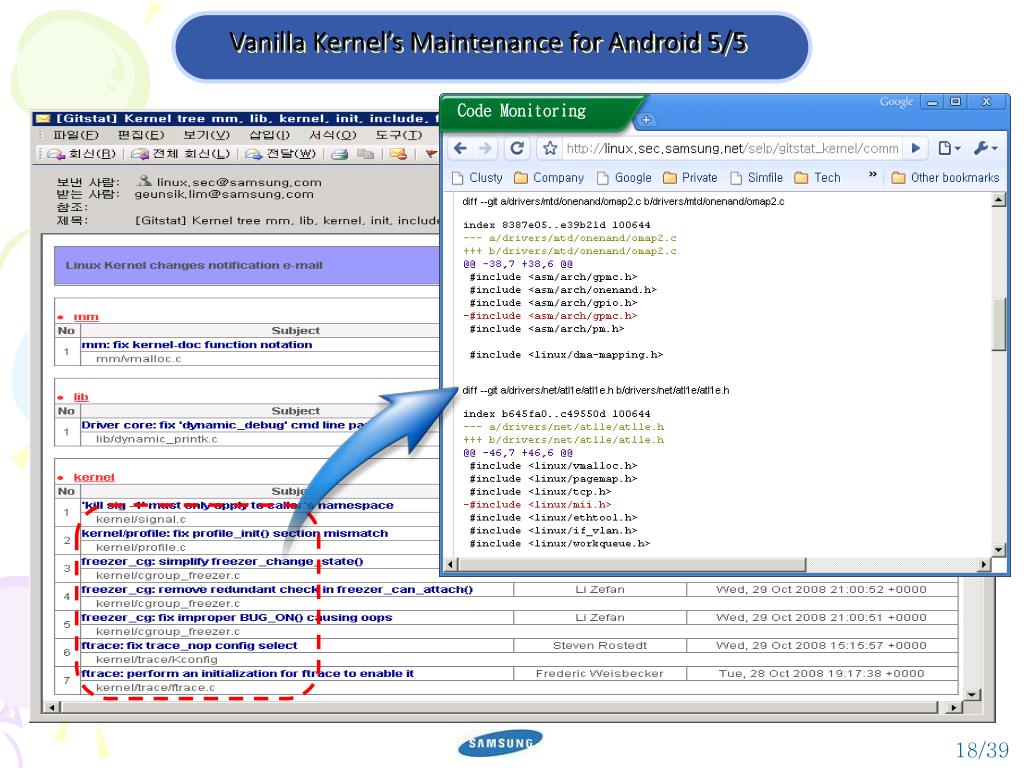Click the 회신(R) reply icon in the mail toolbar
This screenshot has height=768, width=1024.
tap(56, 154)
